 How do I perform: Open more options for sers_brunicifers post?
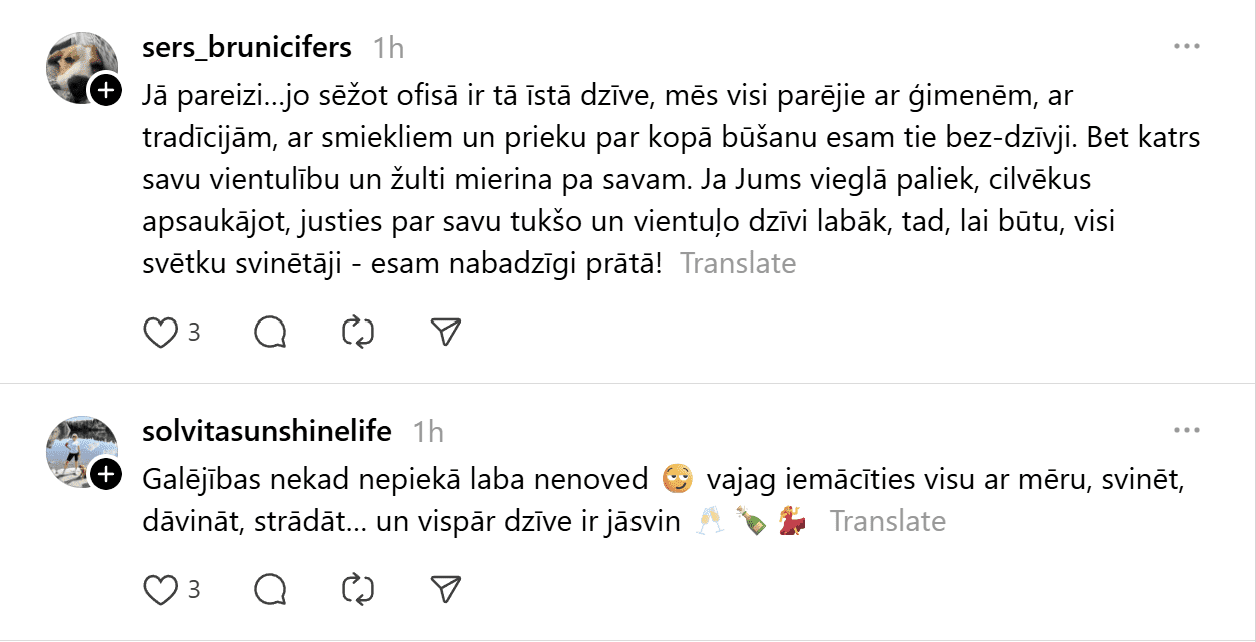(1186, 47)
